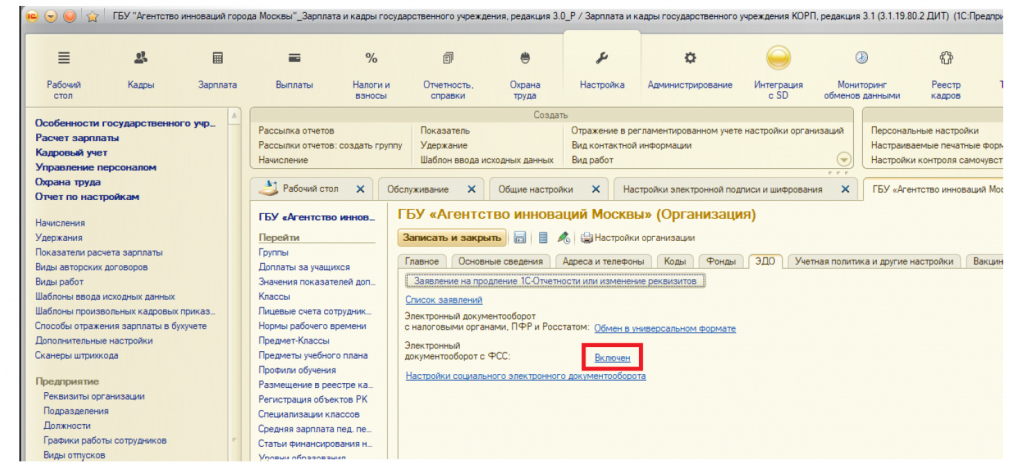Open Настройки социального электронного документооборота link
Viewport: 1023px width, 468px height.
[x=525, y=376]
